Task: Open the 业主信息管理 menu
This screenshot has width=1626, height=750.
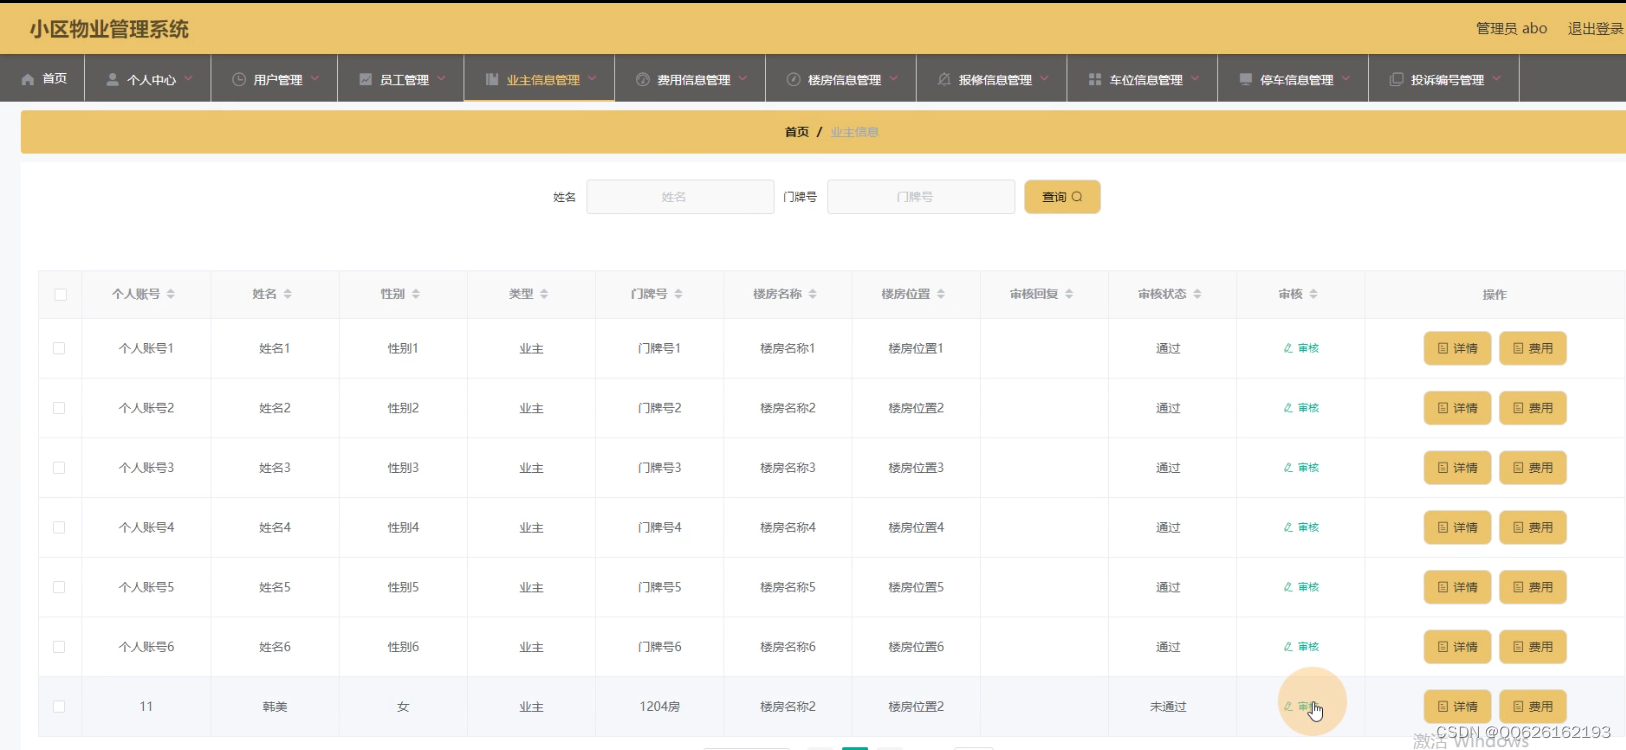Action: (x=539, y=79)
